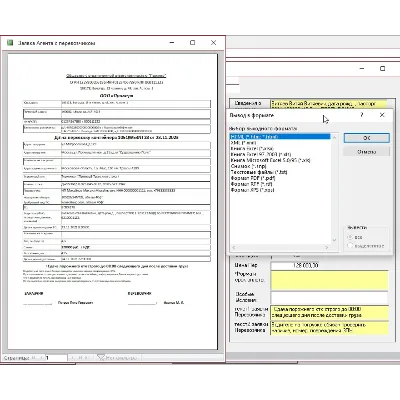Click second Перевозчика yellow text field
400x400 pixels.
pyautogui.click(x=329, y=328)
